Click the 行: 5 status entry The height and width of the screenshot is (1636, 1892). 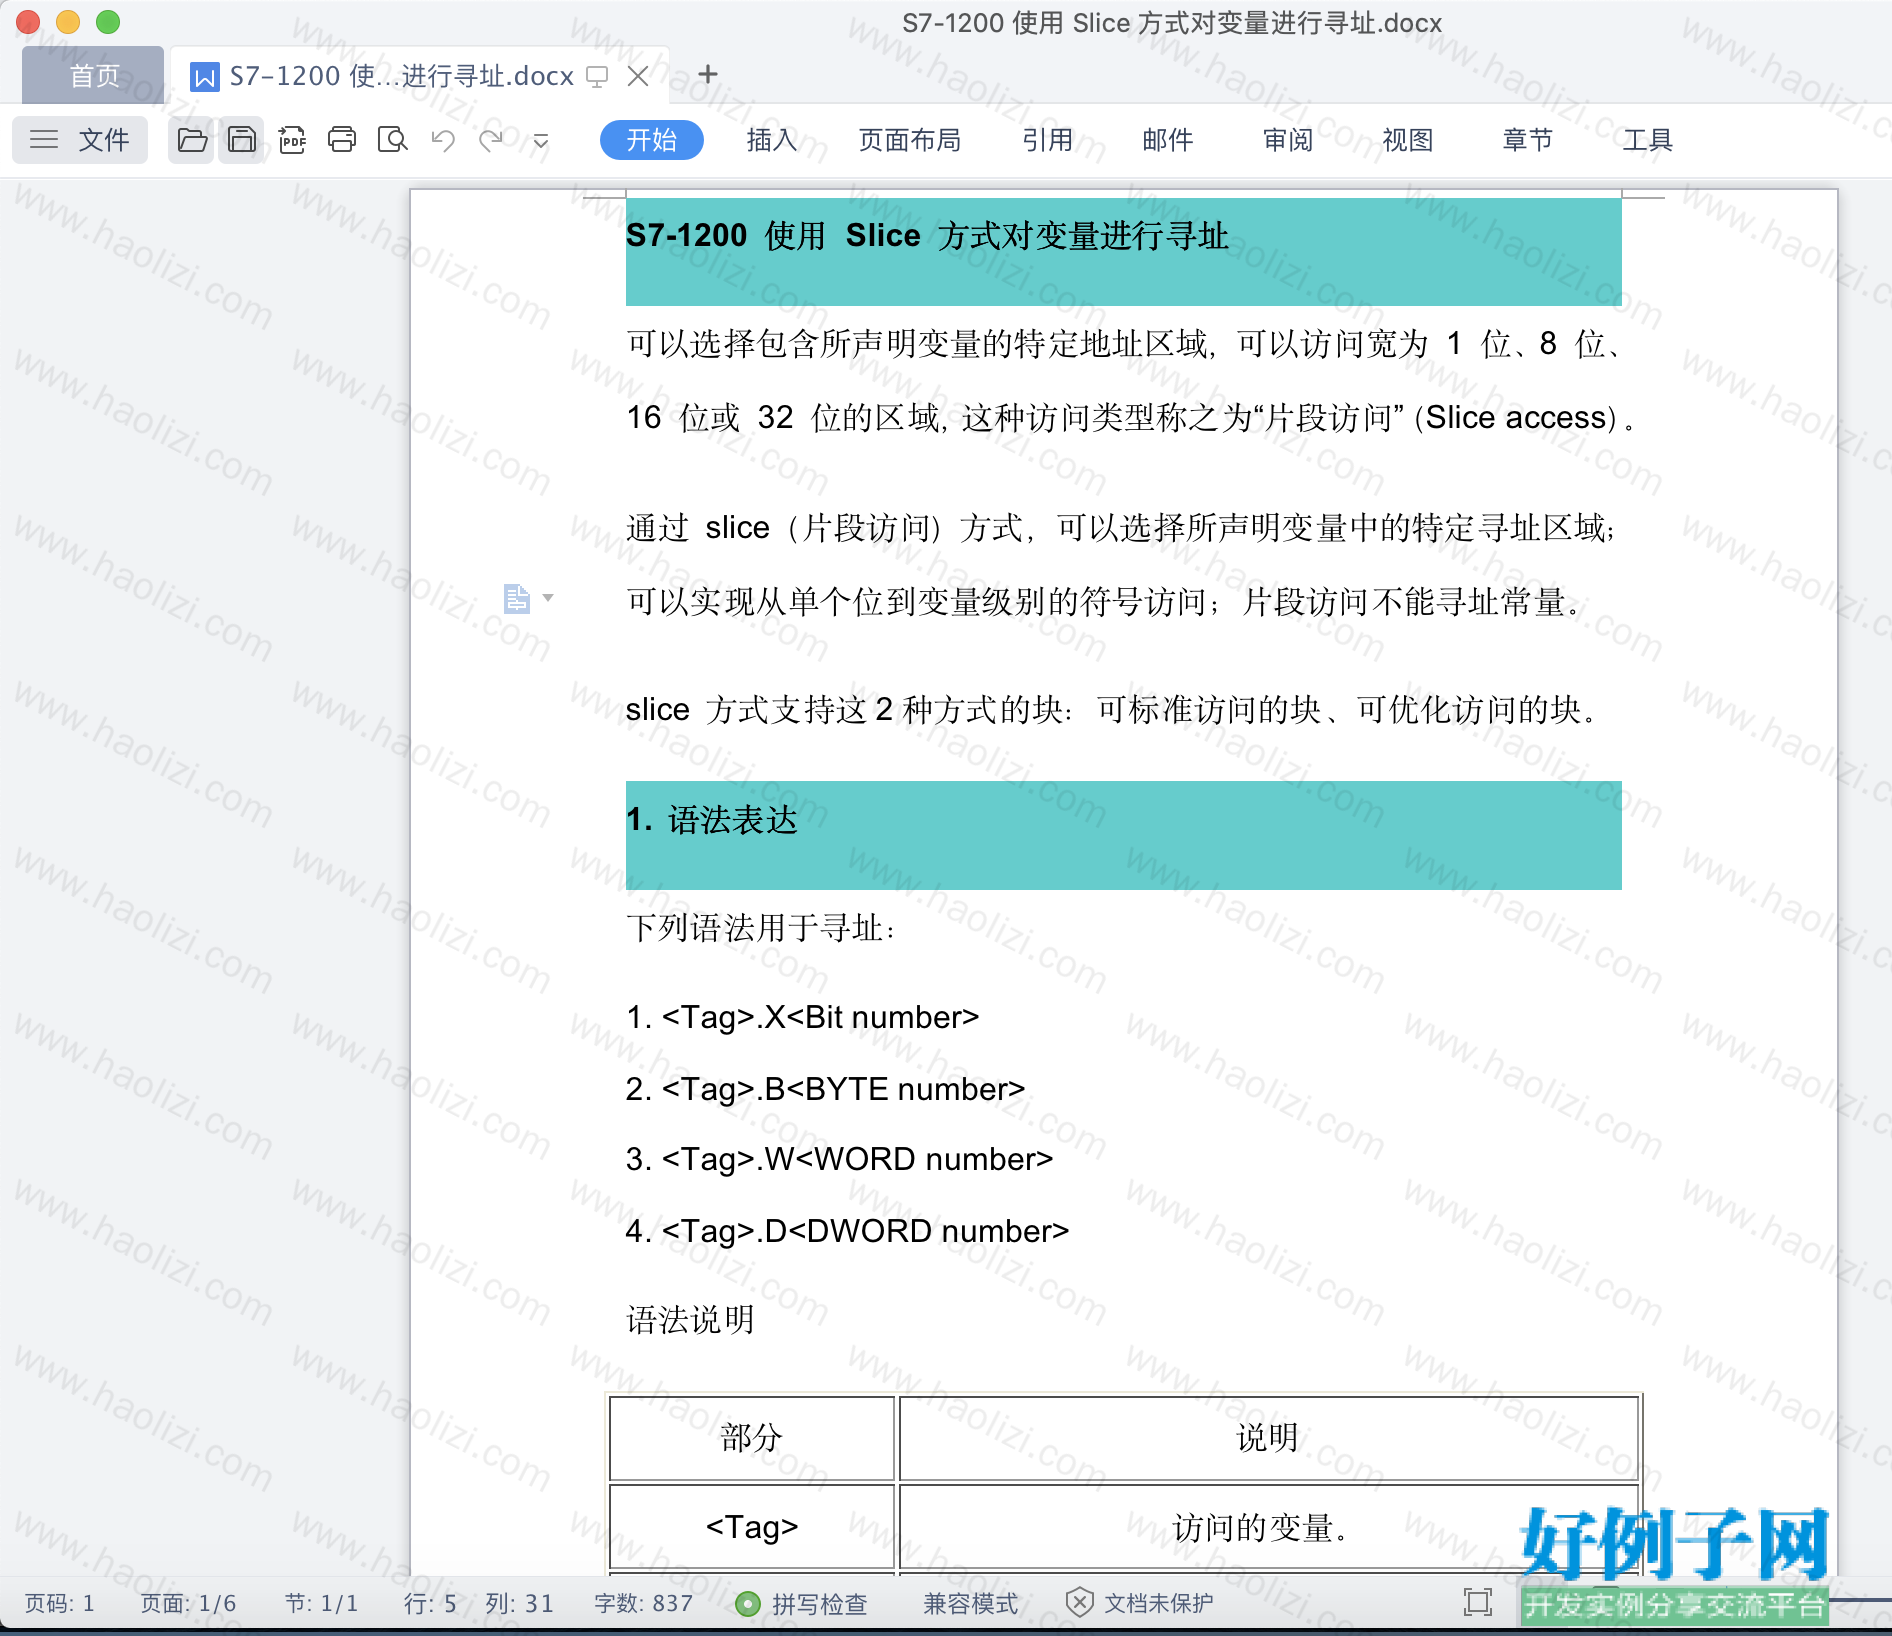click(430, 1604)
